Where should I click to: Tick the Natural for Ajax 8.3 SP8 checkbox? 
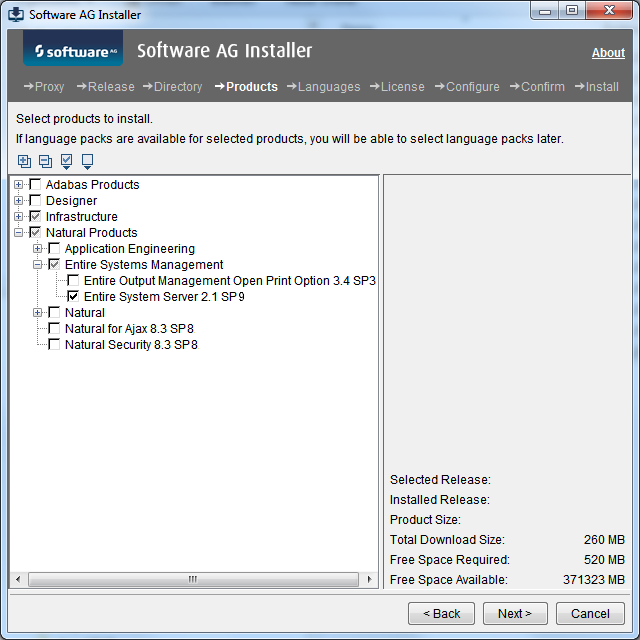(54, 329)
